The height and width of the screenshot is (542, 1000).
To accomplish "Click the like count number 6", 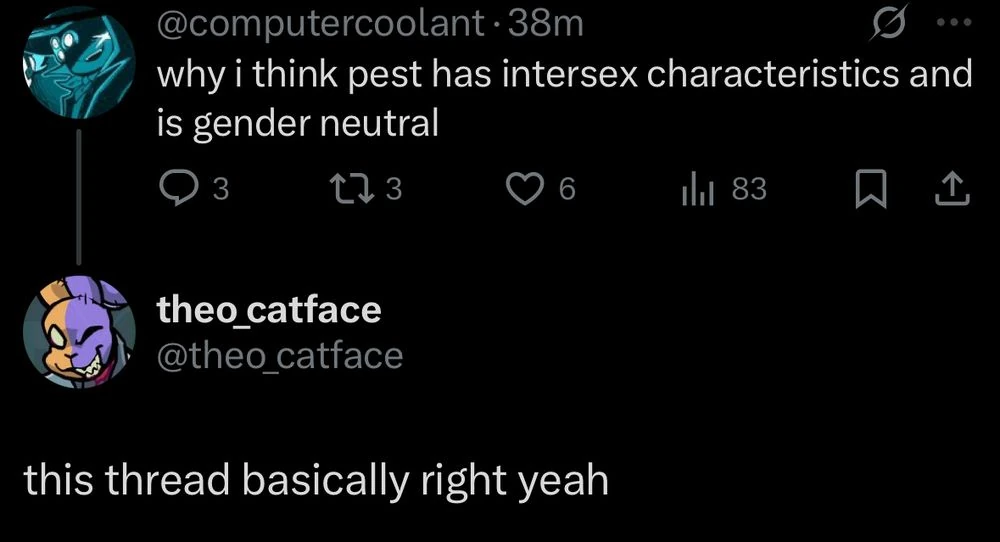I will pos(566,189).
